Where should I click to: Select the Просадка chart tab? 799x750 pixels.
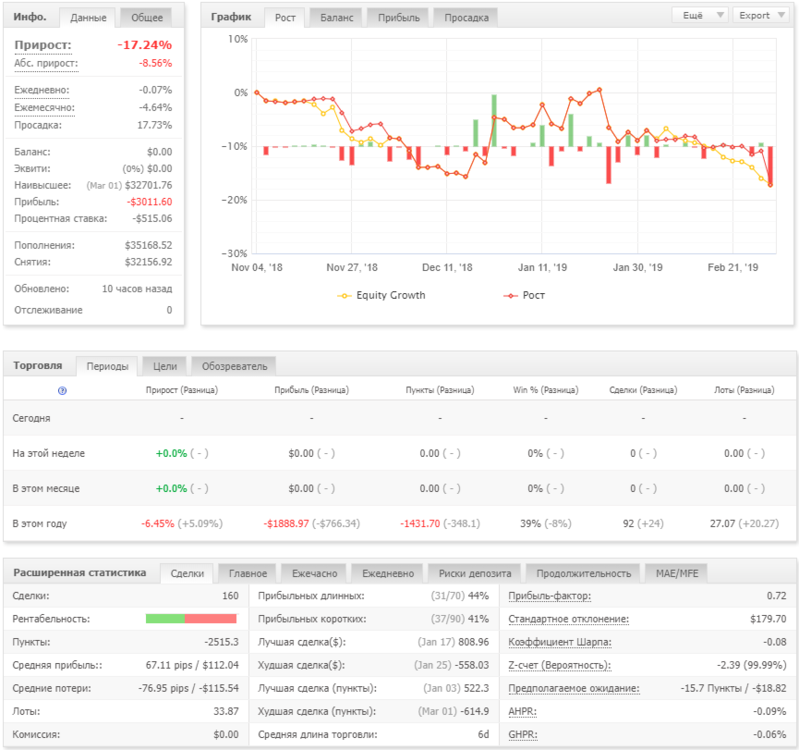click(466, 18)
